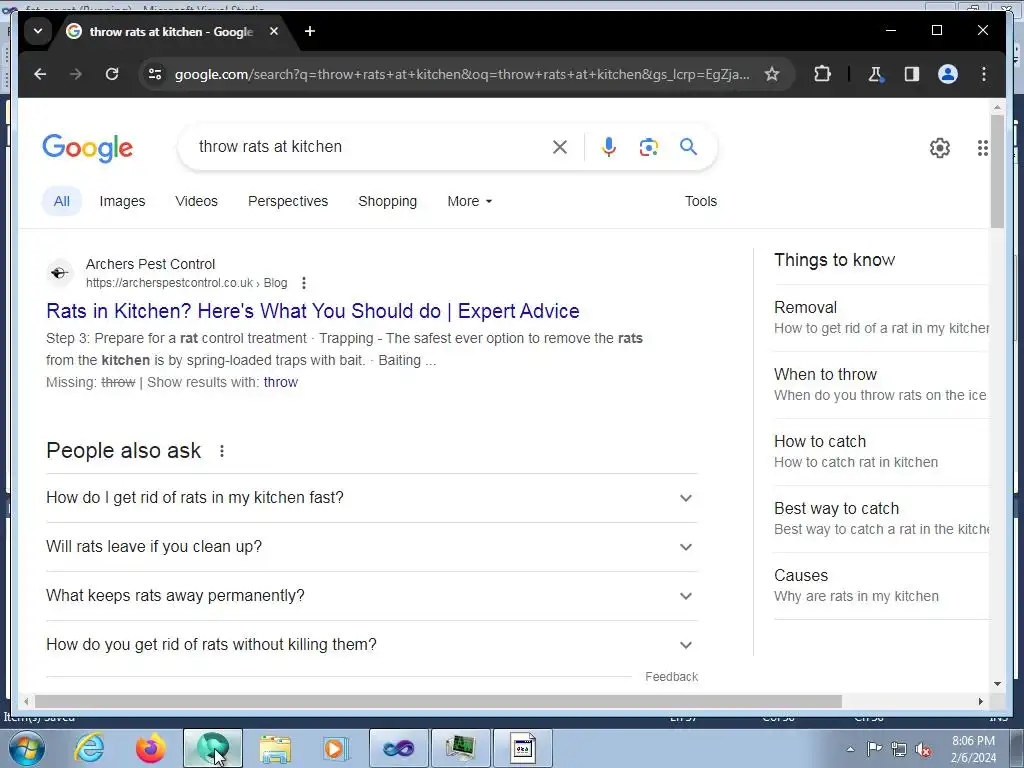This screenshot has height=768, width=1024.
Task: Click the scroll right arrow
Action: pos(980,701)
